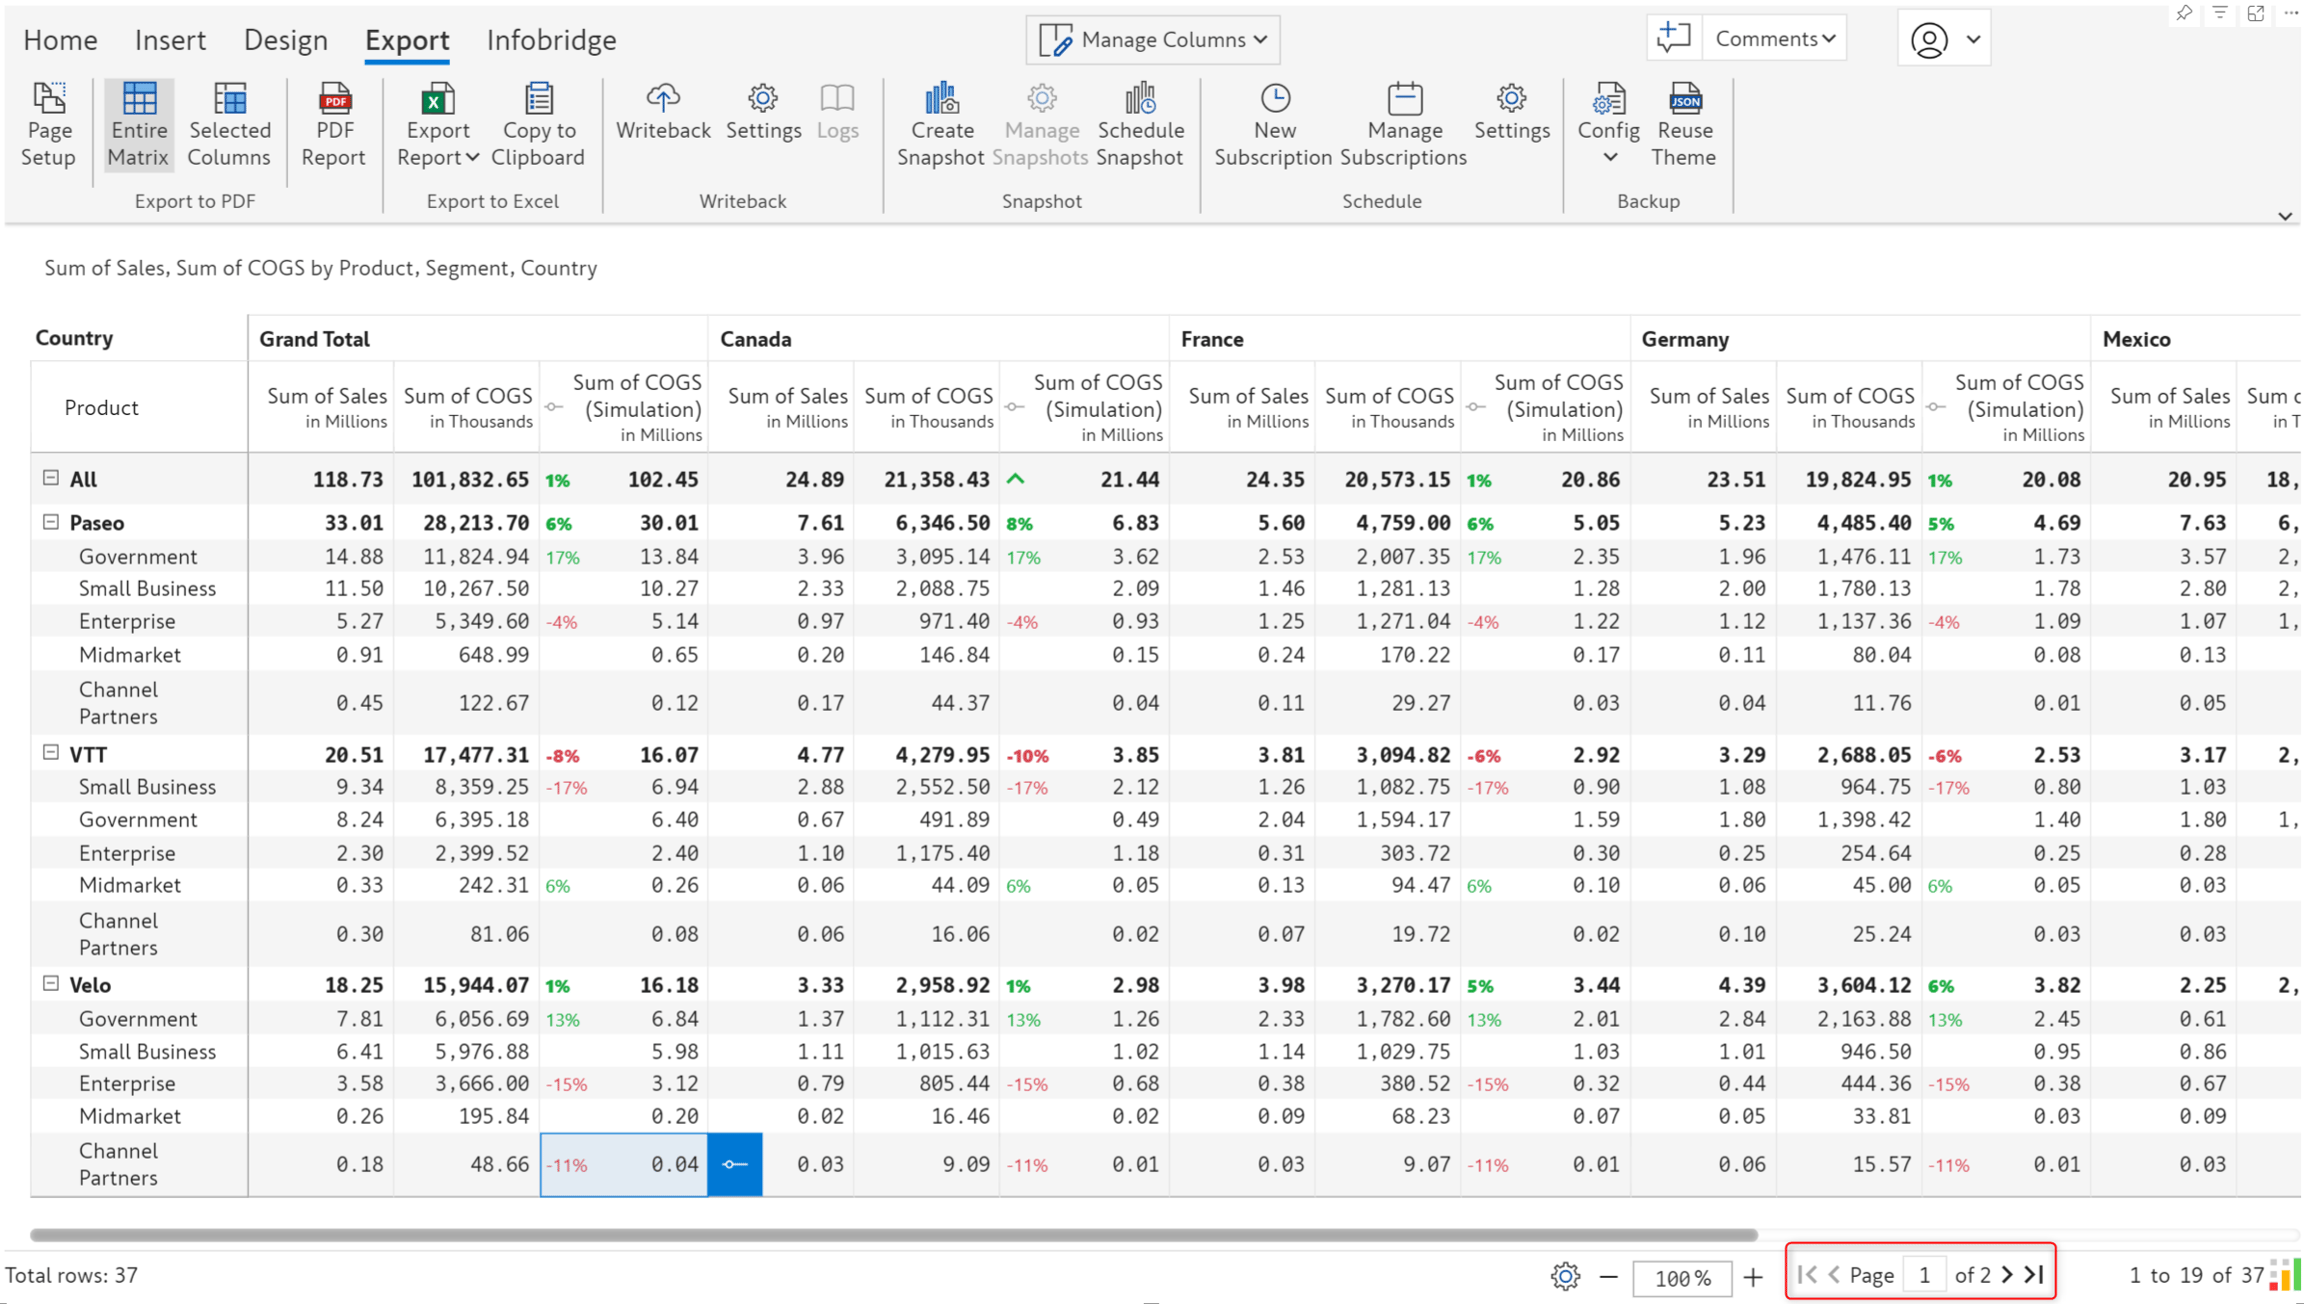The width and height of the screenshot is (2304, 1304).
Task: Open Page Setup for PDF export
Action: (x=48, y=125)
